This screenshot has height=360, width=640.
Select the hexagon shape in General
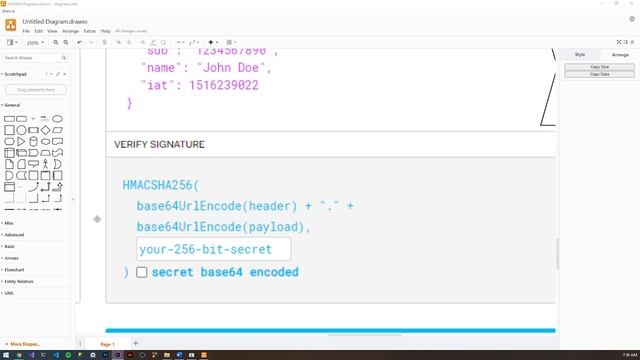9,142
